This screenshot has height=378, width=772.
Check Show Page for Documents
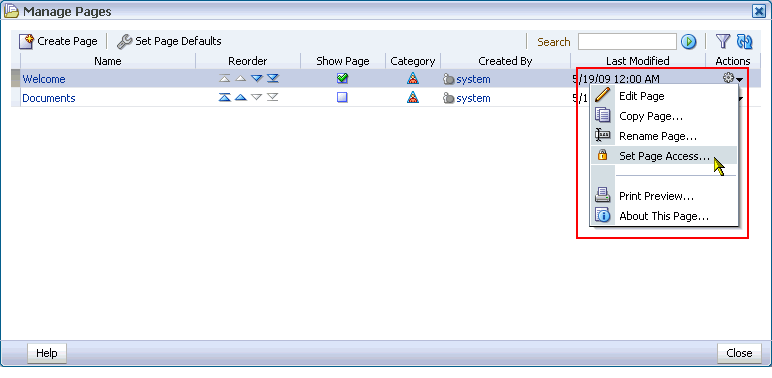(342, 97)
